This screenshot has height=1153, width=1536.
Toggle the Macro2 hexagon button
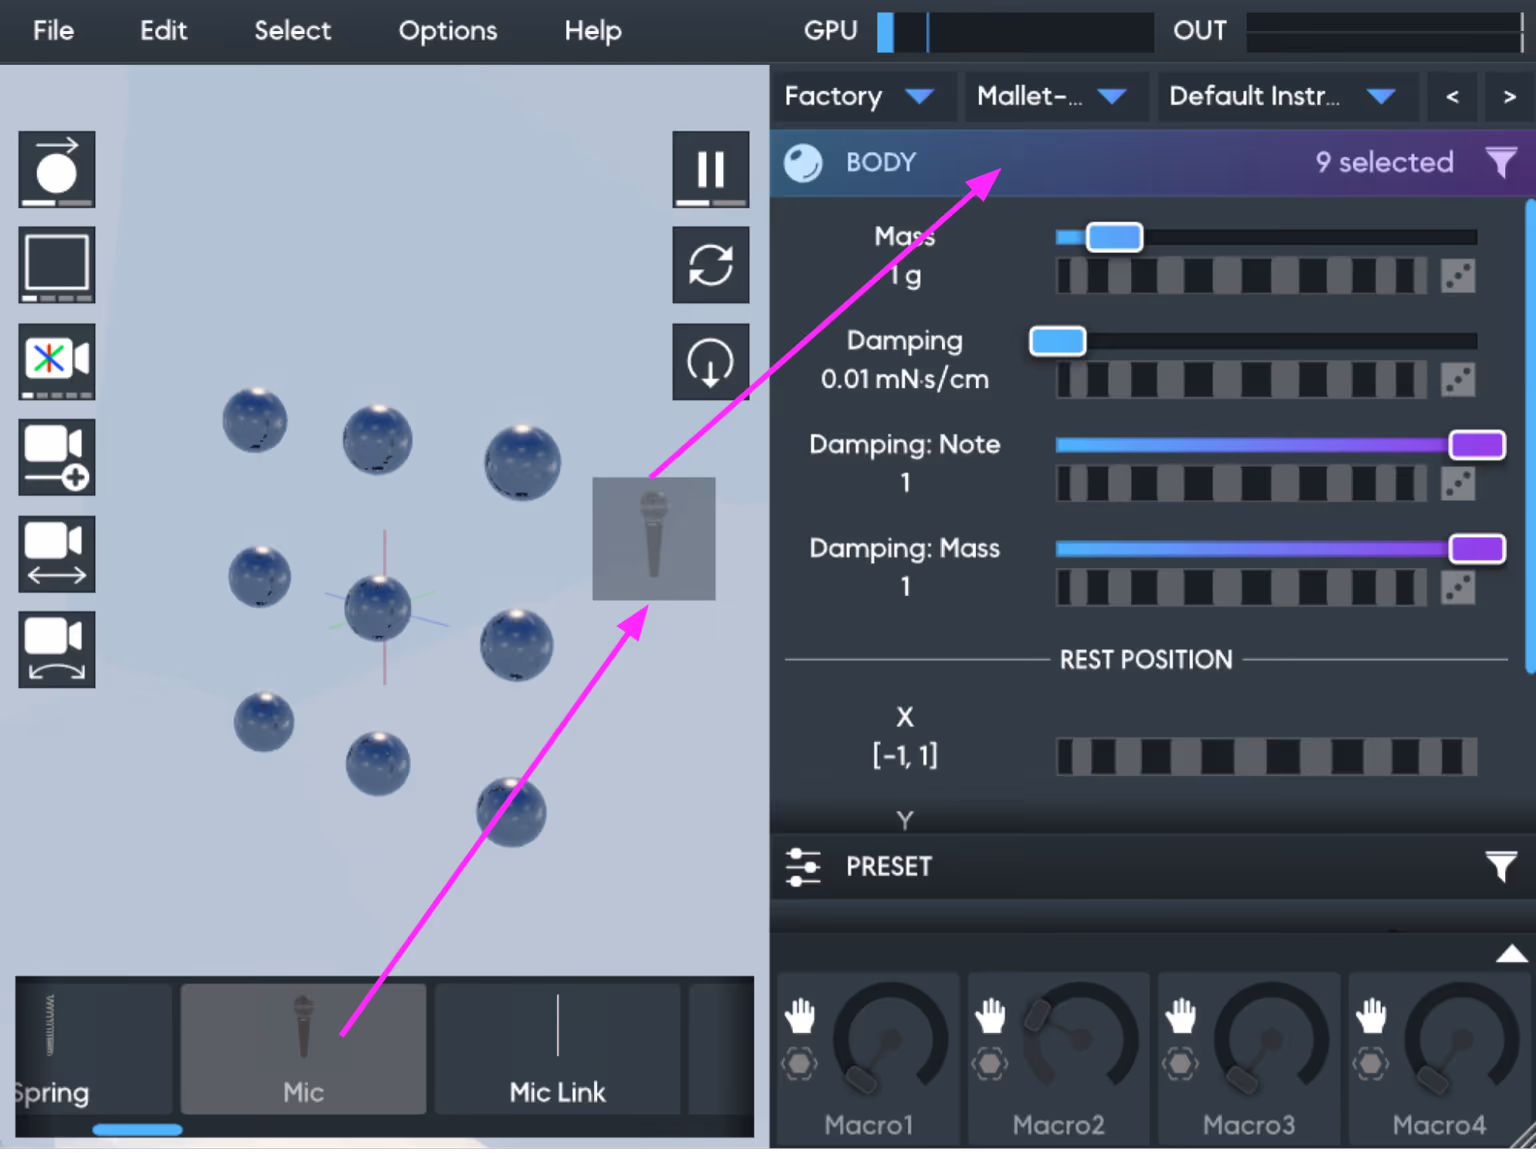[989, 1063]
